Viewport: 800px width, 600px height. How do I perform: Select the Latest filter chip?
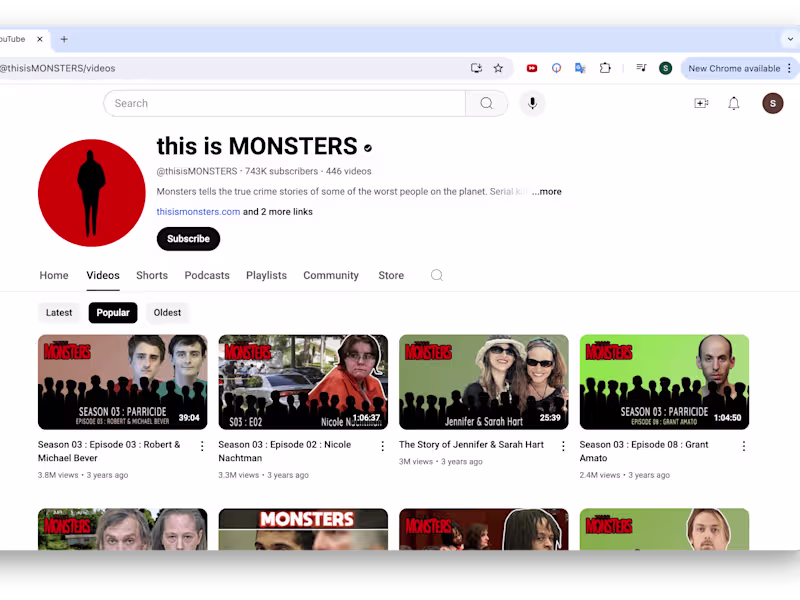[59, 312]
